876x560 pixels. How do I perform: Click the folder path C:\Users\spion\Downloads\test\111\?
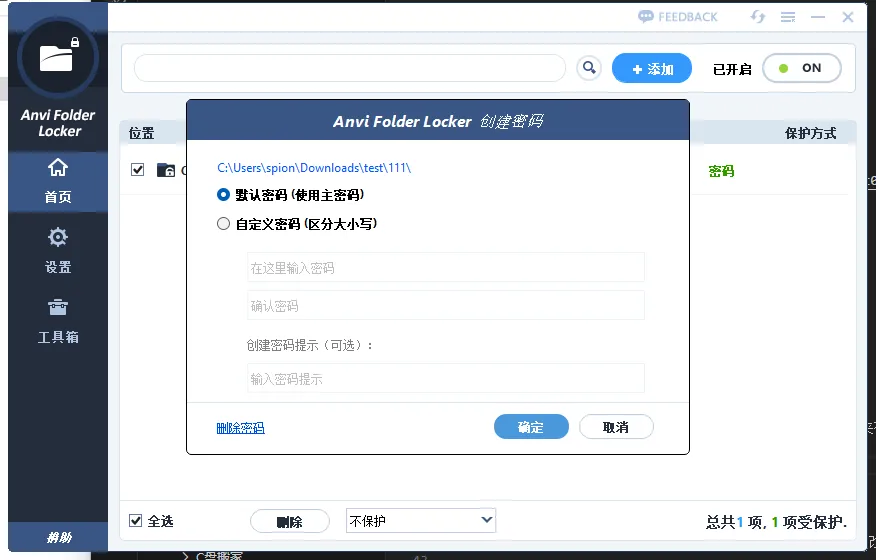[314, 168]
